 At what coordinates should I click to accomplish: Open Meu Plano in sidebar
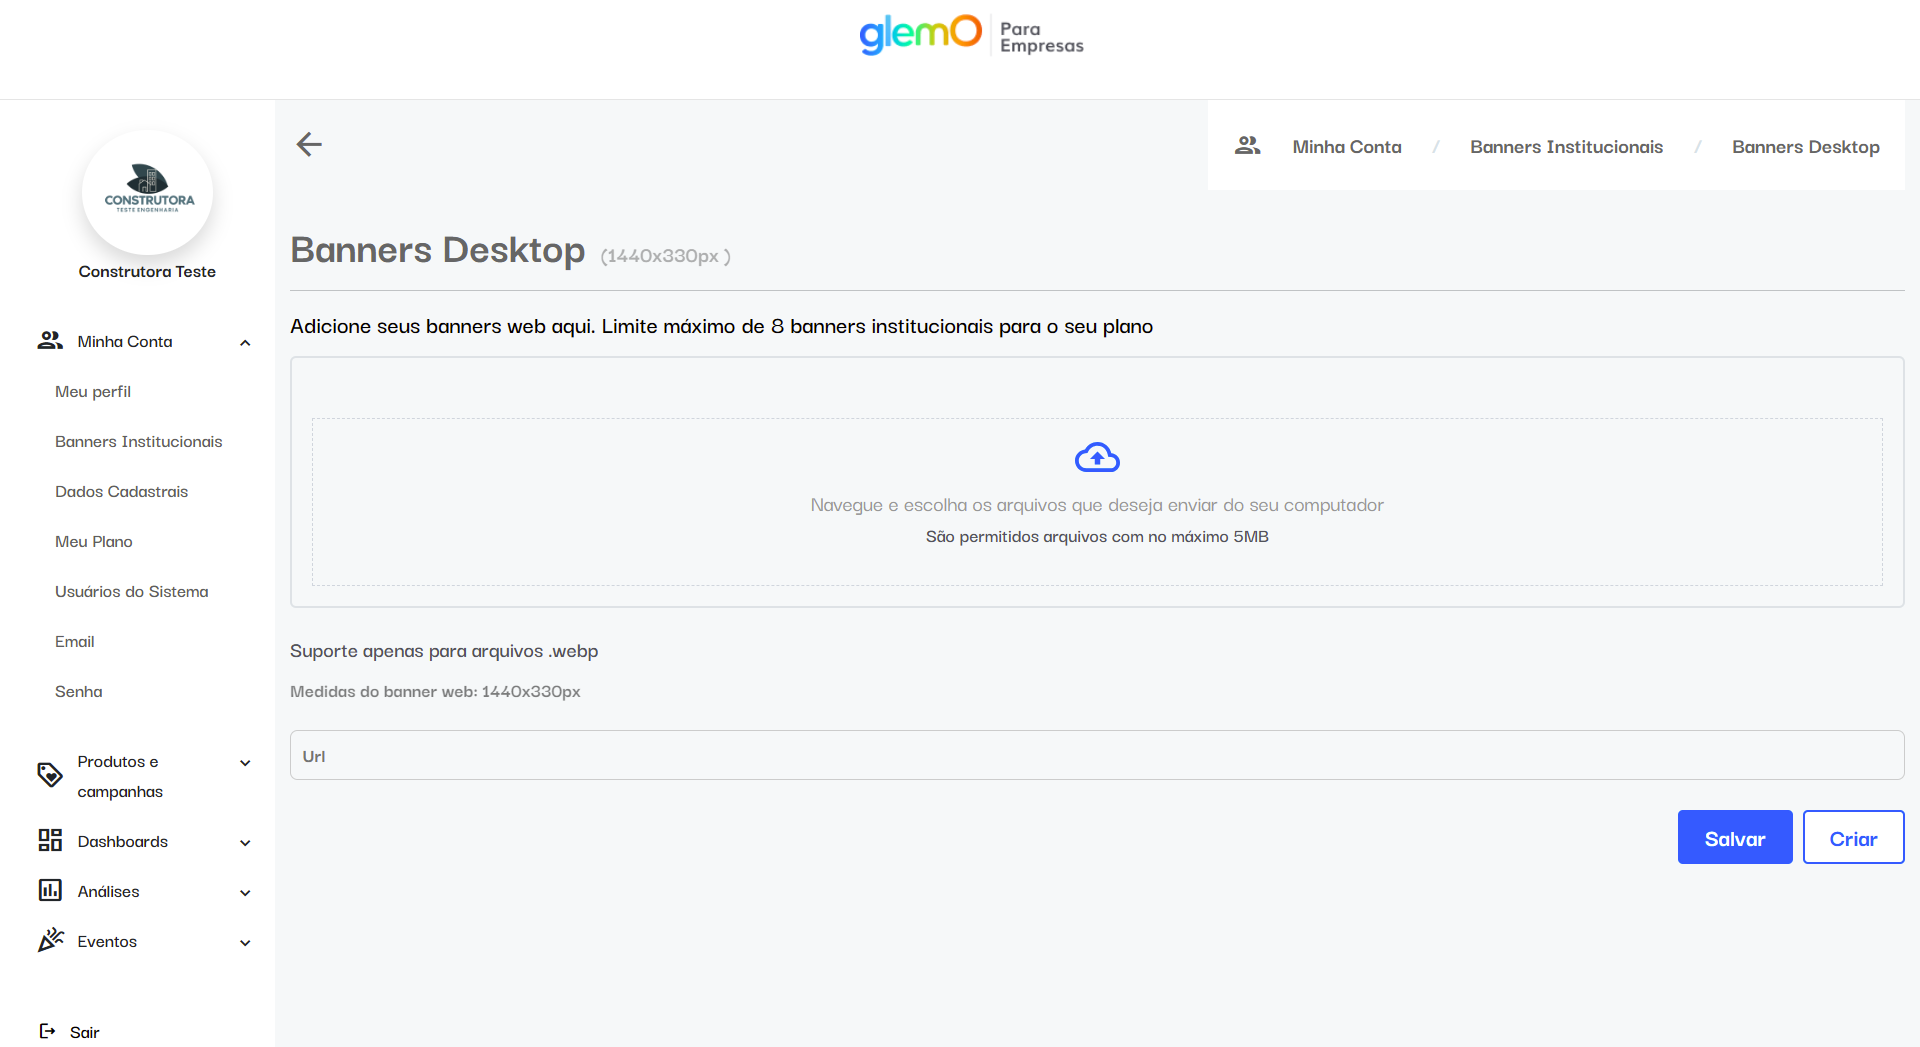point(94,542)
